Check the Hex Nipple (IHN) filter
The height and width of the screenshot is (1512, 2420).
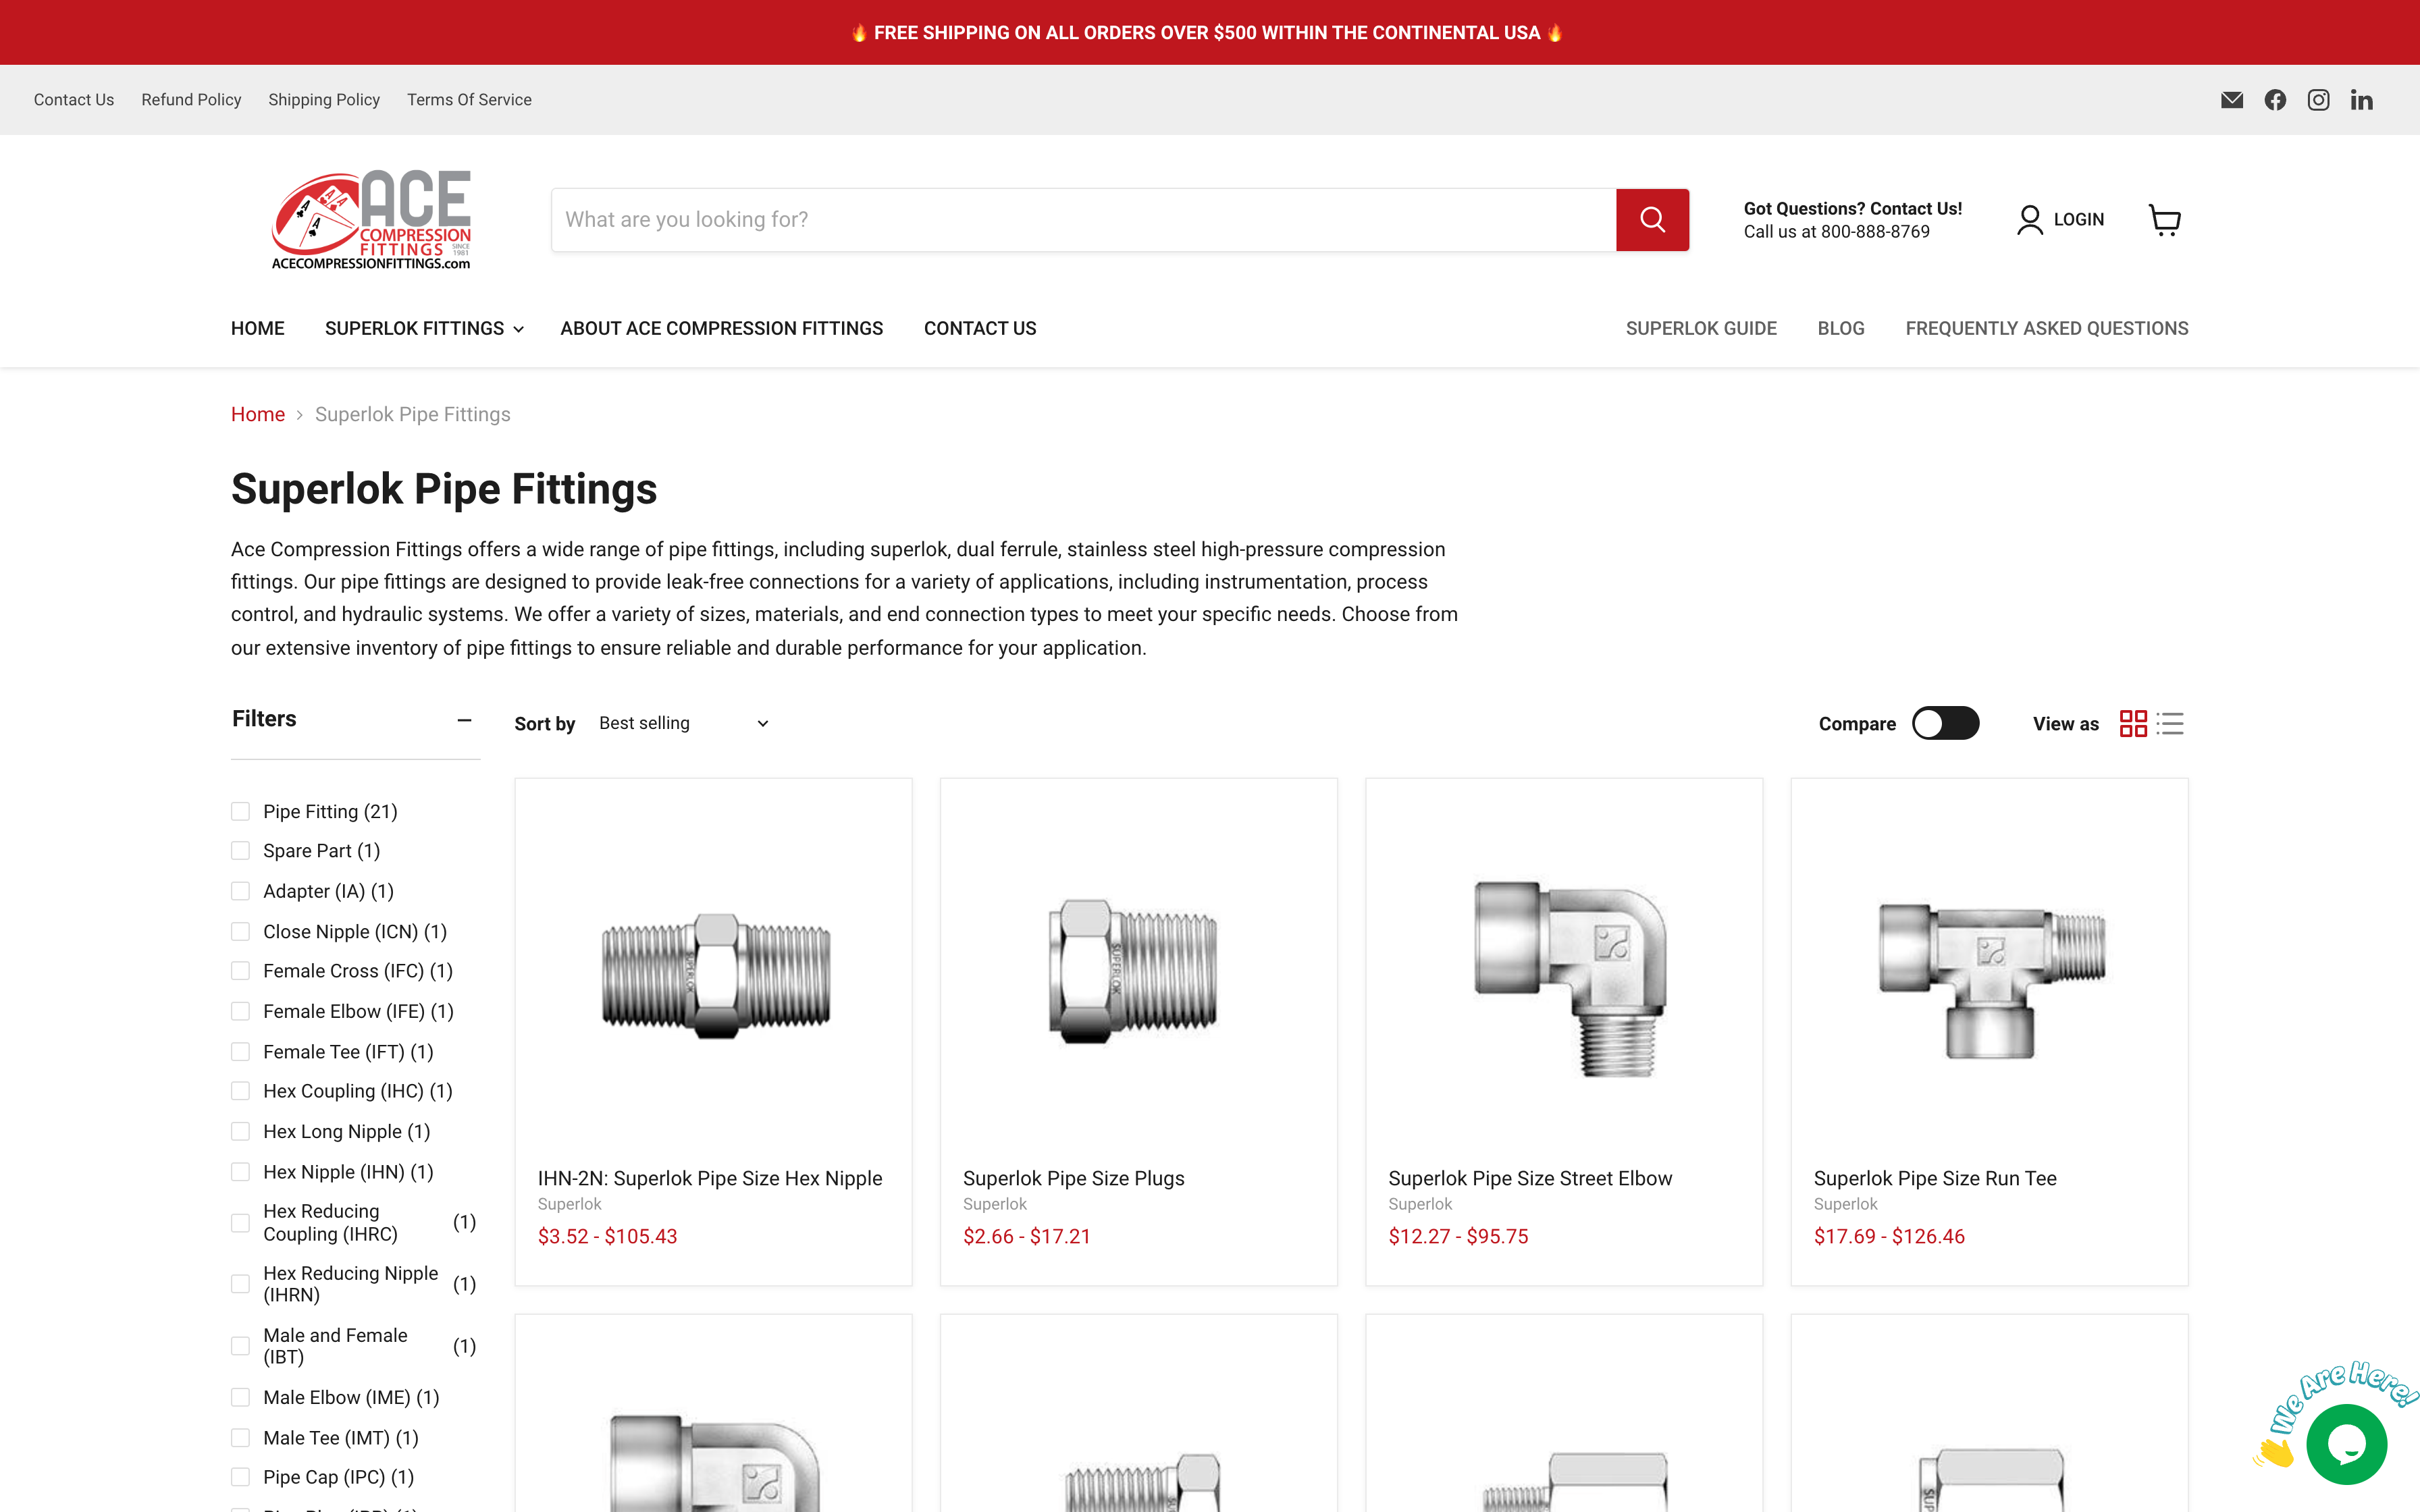[x=240, y=1171]
